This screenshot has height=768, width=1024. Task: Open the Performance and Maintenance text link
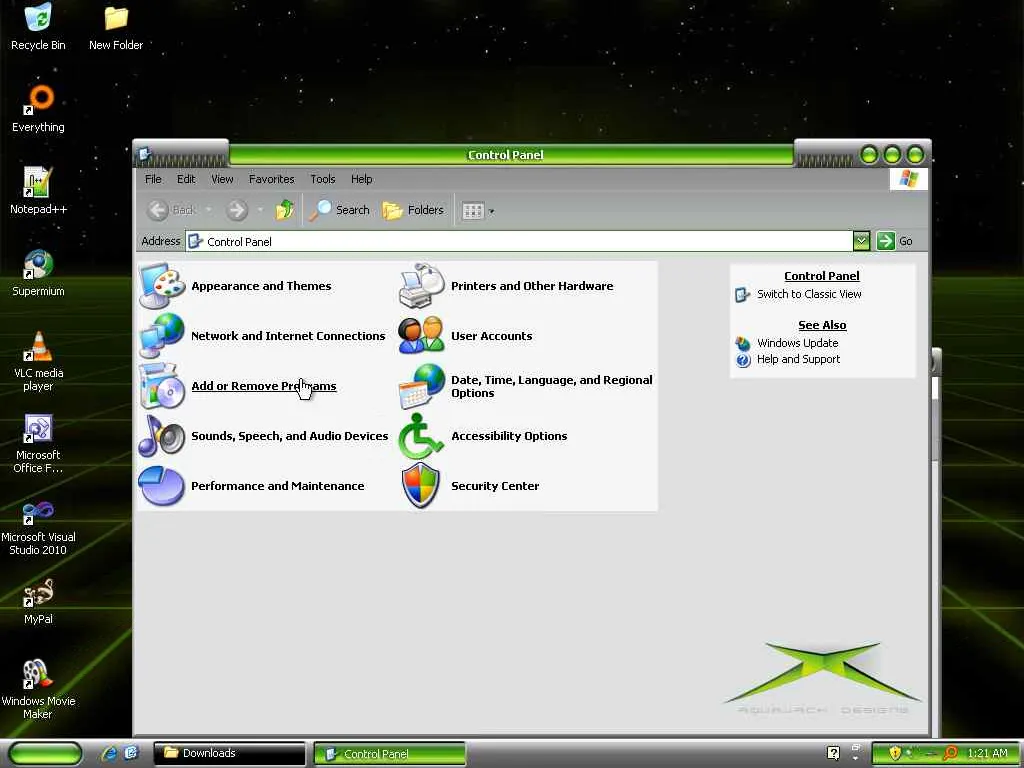[278, 486]
